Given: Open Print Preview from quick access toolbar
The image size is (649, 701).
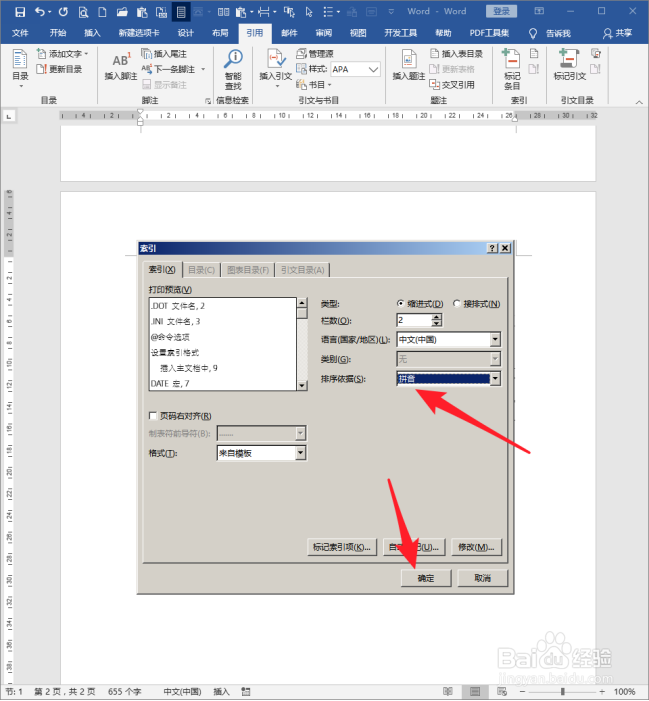Looking at the screenshot, I should (x=83, y=12).
